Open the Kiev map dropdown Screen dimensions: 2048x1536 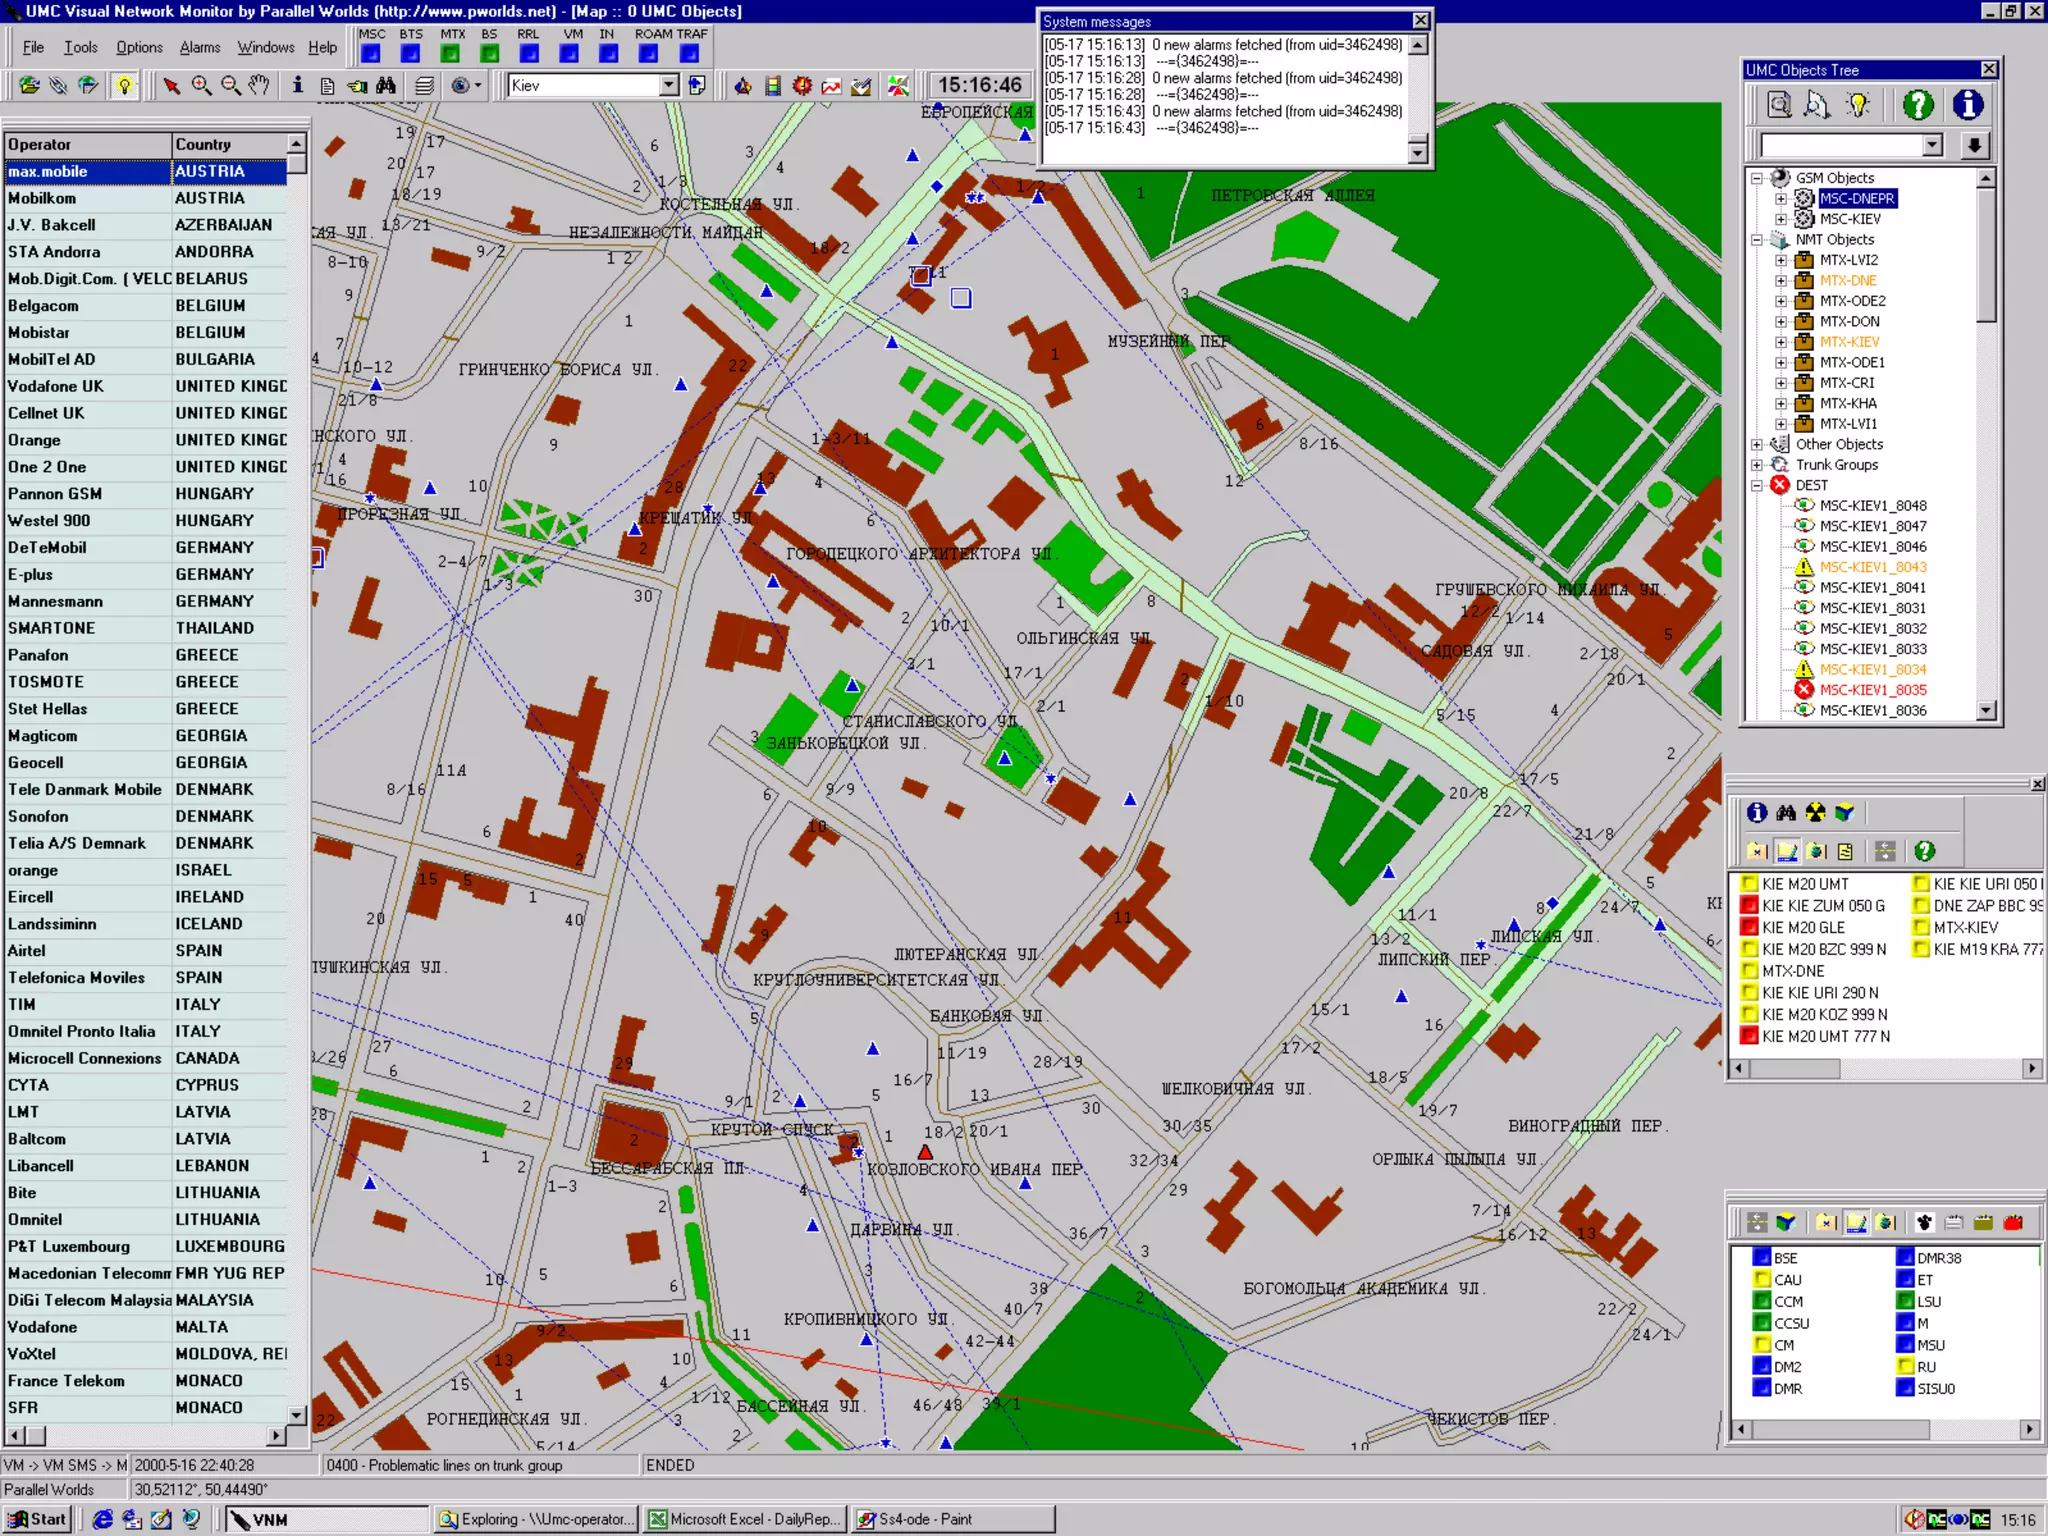669,86
